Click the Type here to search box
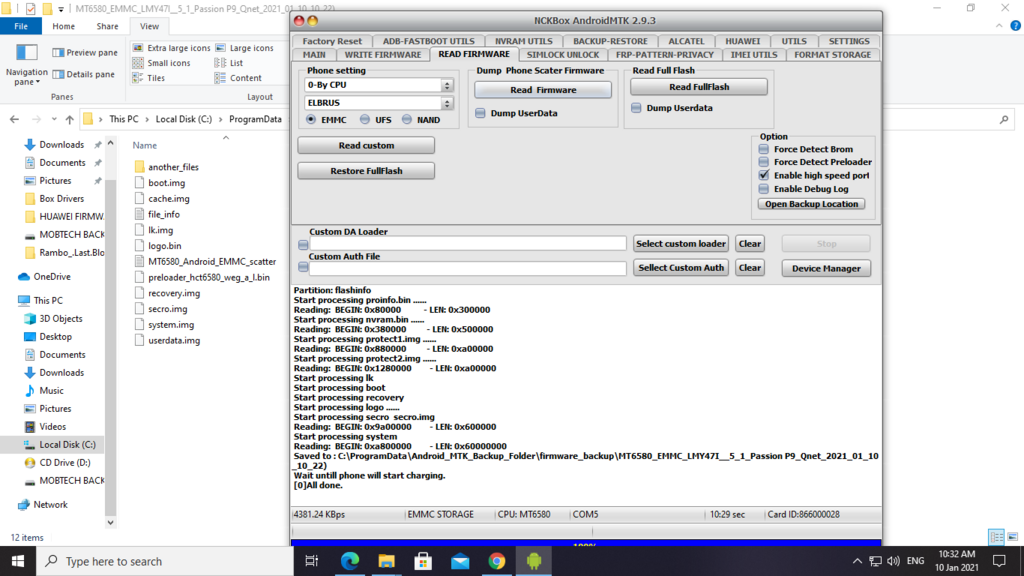The image size is (1024, 576). [165, 561]
